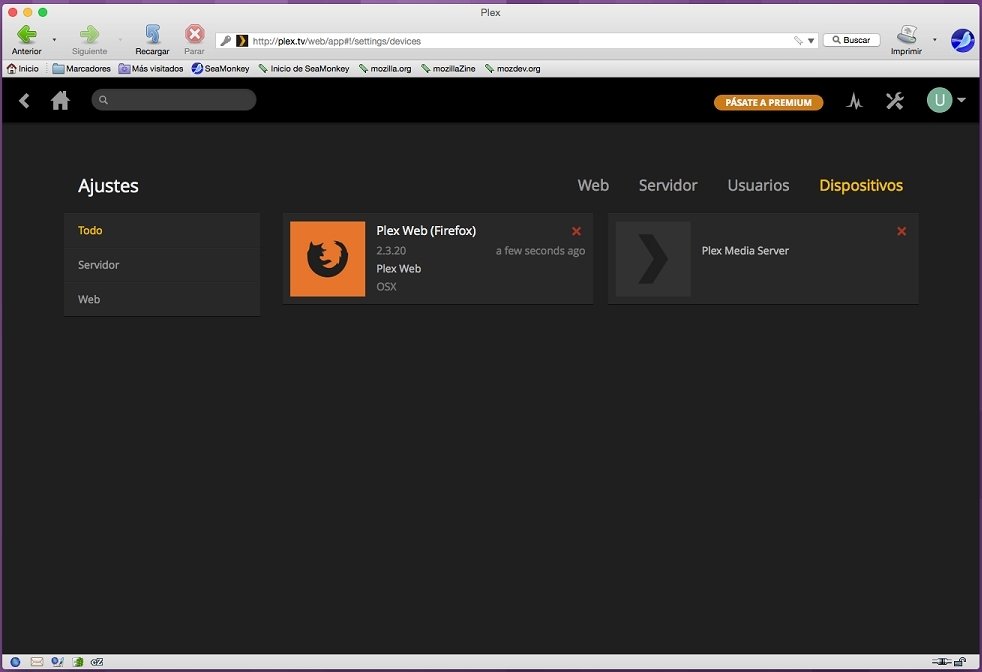Click the Plex favicon in address bar
This screenshot has width=982, height=672.
pos(242,41)
